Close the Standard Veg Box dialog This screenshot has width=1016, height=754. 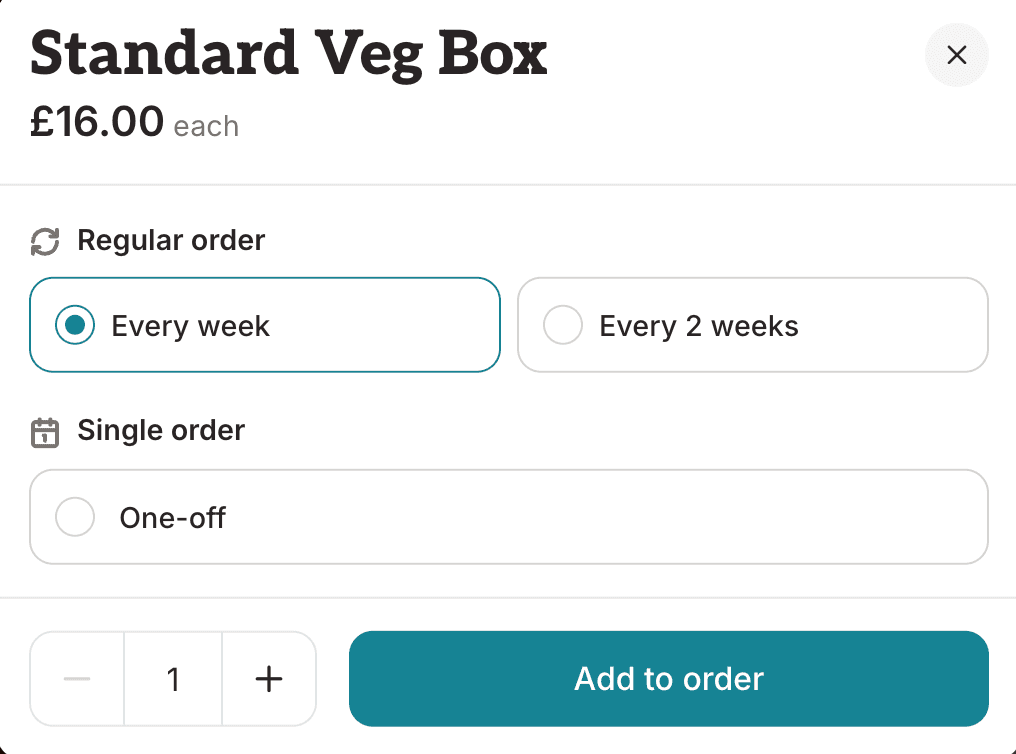[956, 55]
